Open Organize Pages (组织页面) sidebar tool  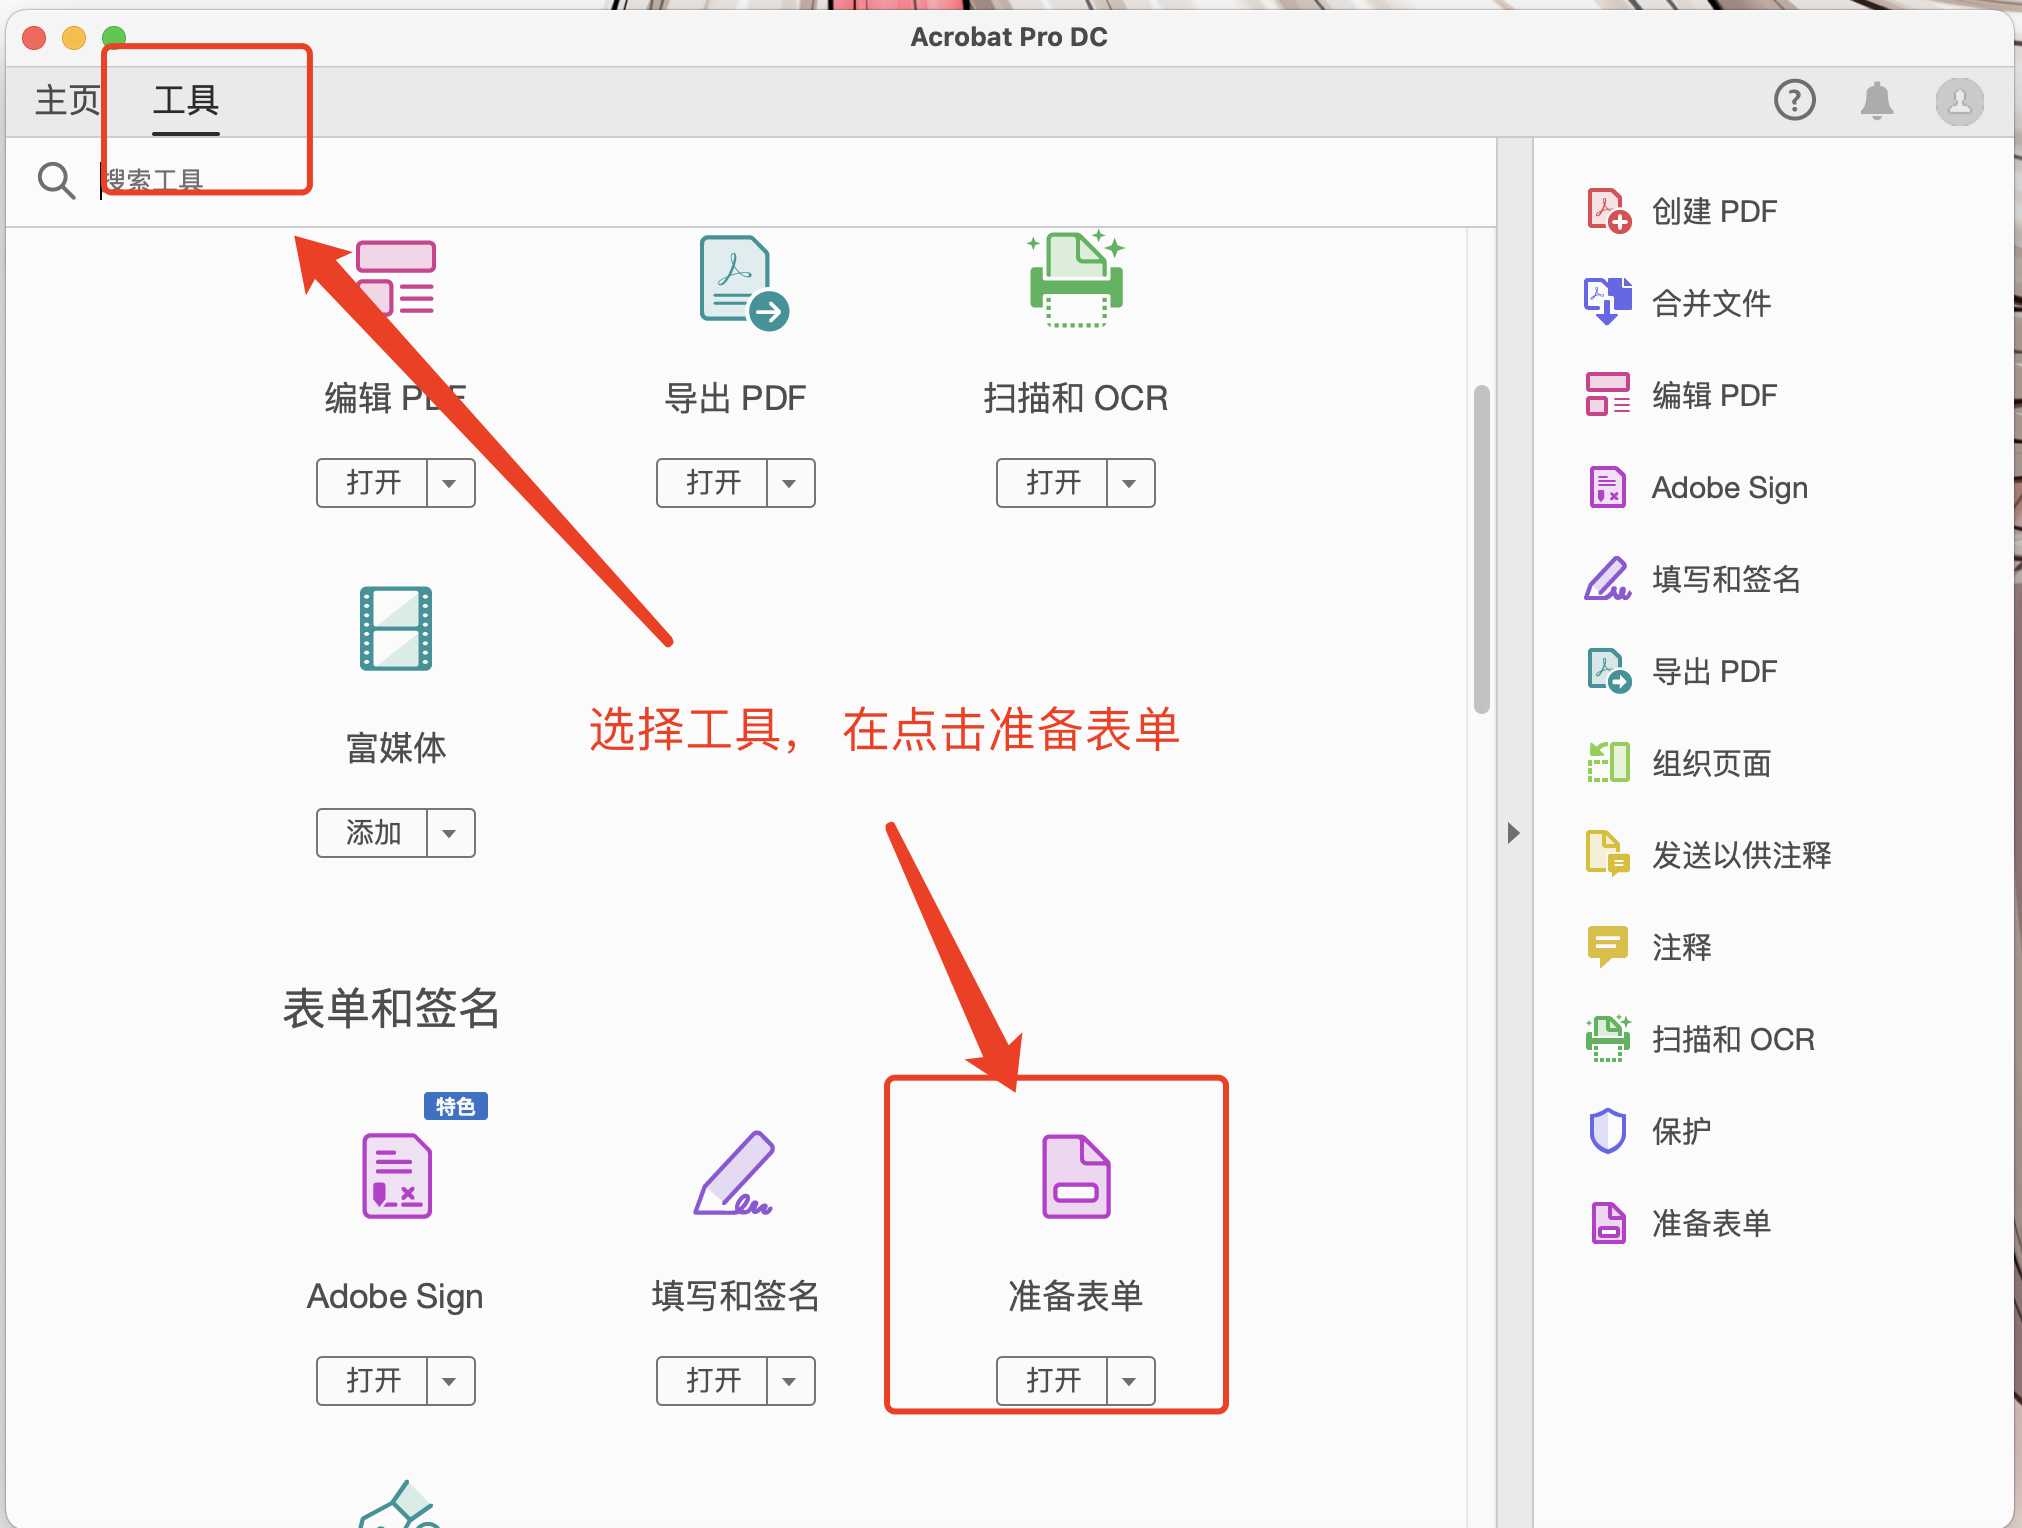coord(1710,763)
